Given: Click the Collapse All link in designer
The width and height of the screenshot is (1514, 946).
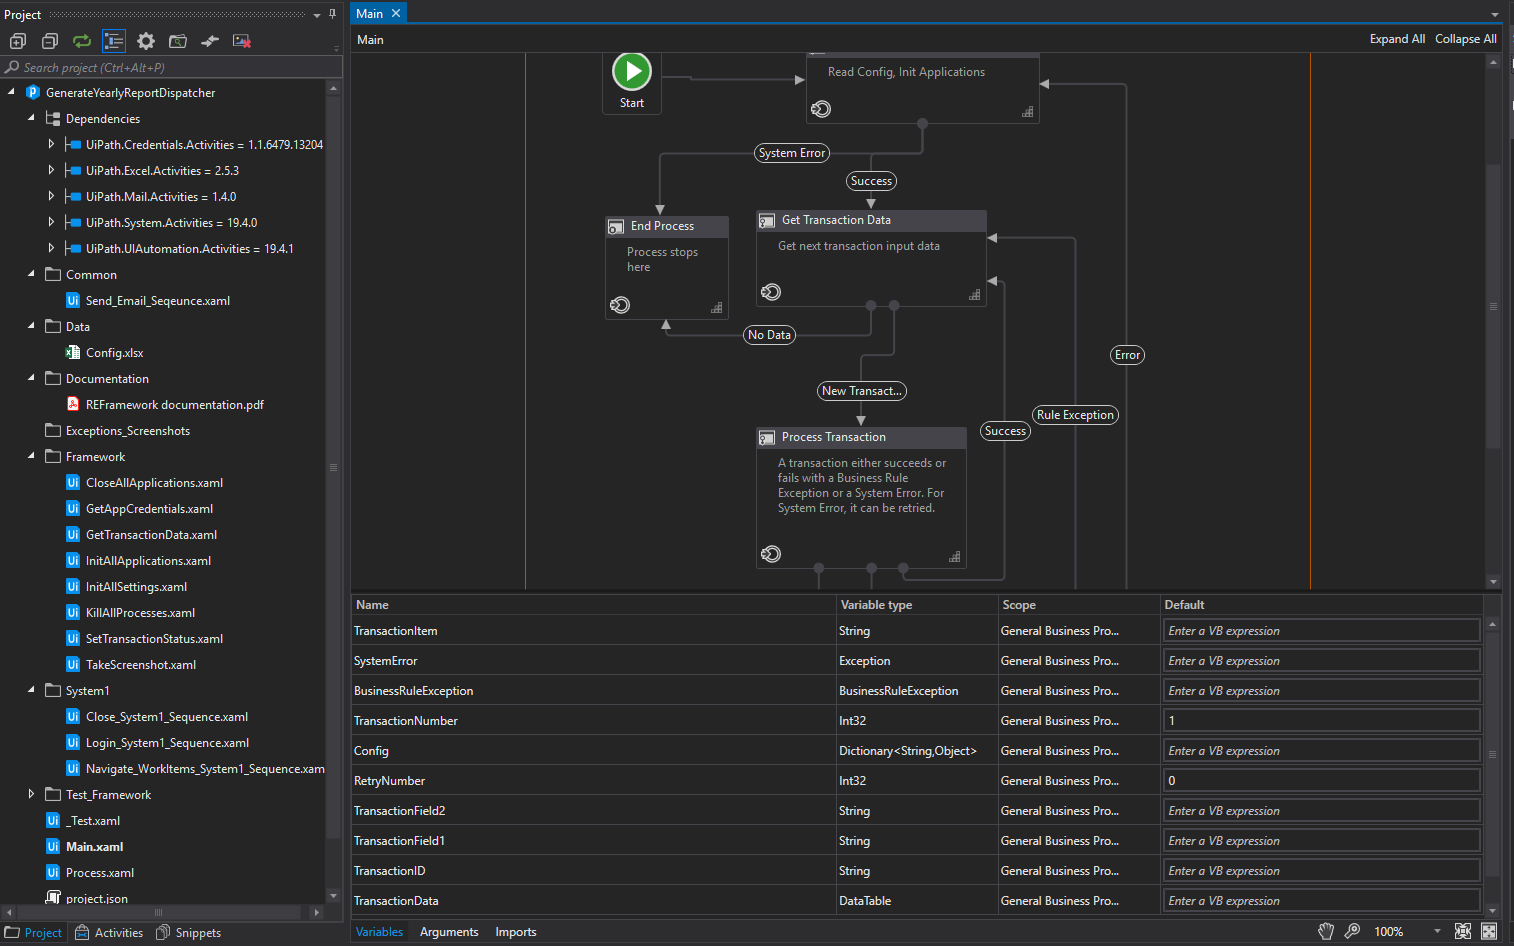Looking at the screenshot, I should (1466, 39).
